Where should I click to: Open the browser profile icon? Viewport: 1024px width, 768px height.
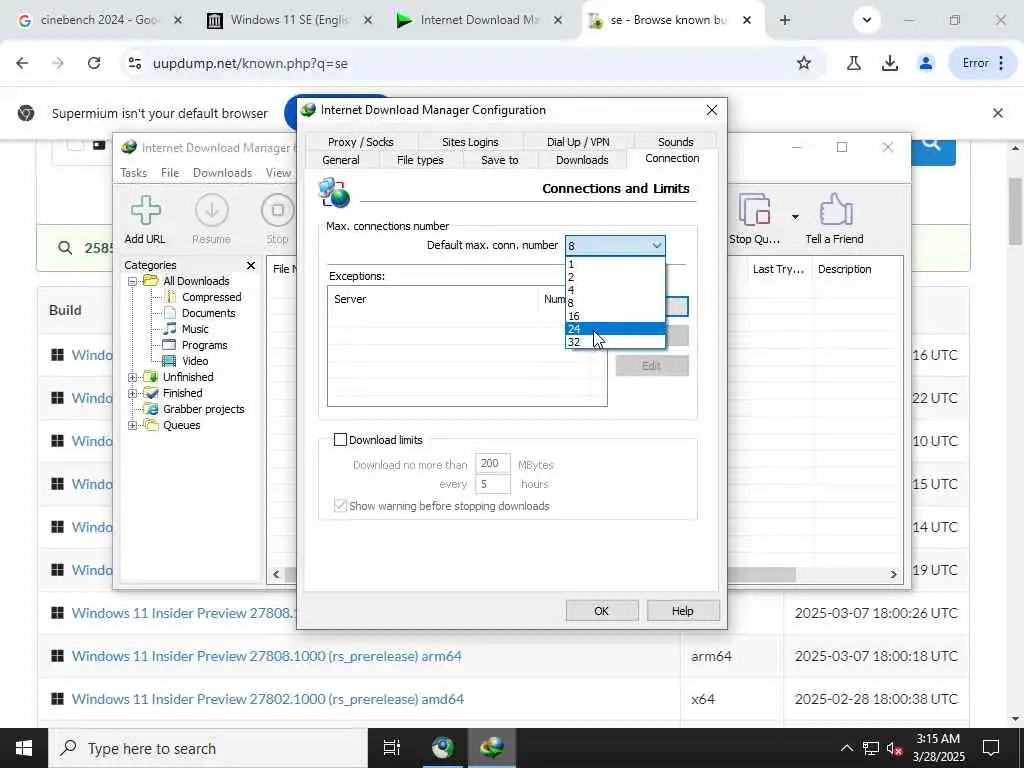click(x=925, y=63)
